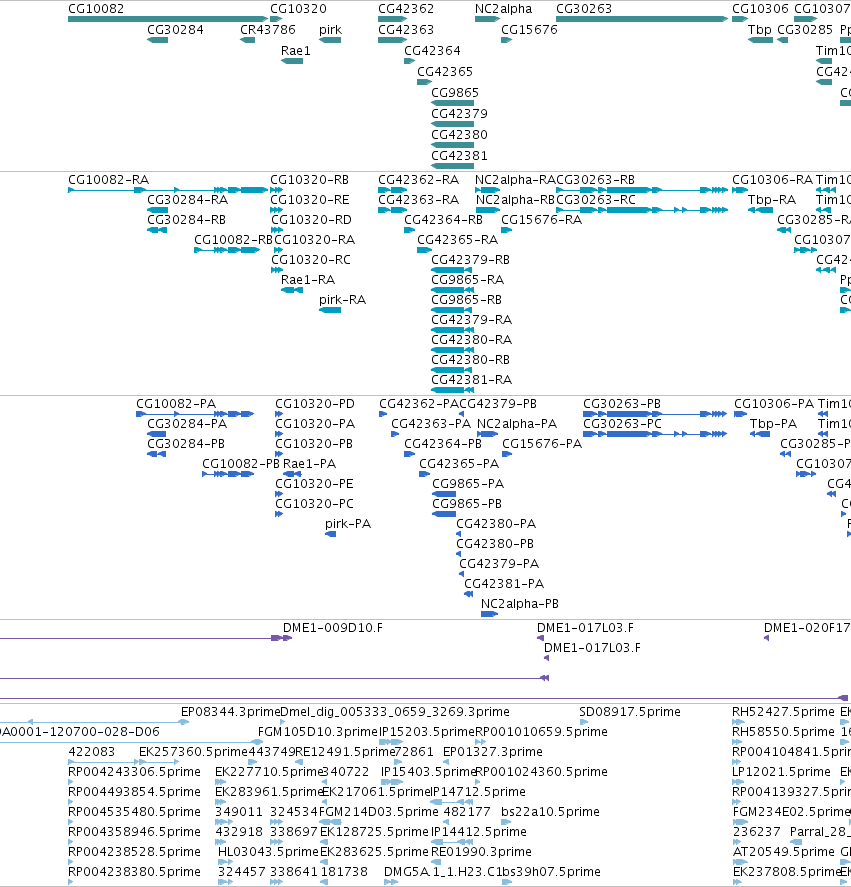This screenshot has width=851, height=887.
Task: Click the SD08917.5prime EST label
Action: click(x=630, y=712)
